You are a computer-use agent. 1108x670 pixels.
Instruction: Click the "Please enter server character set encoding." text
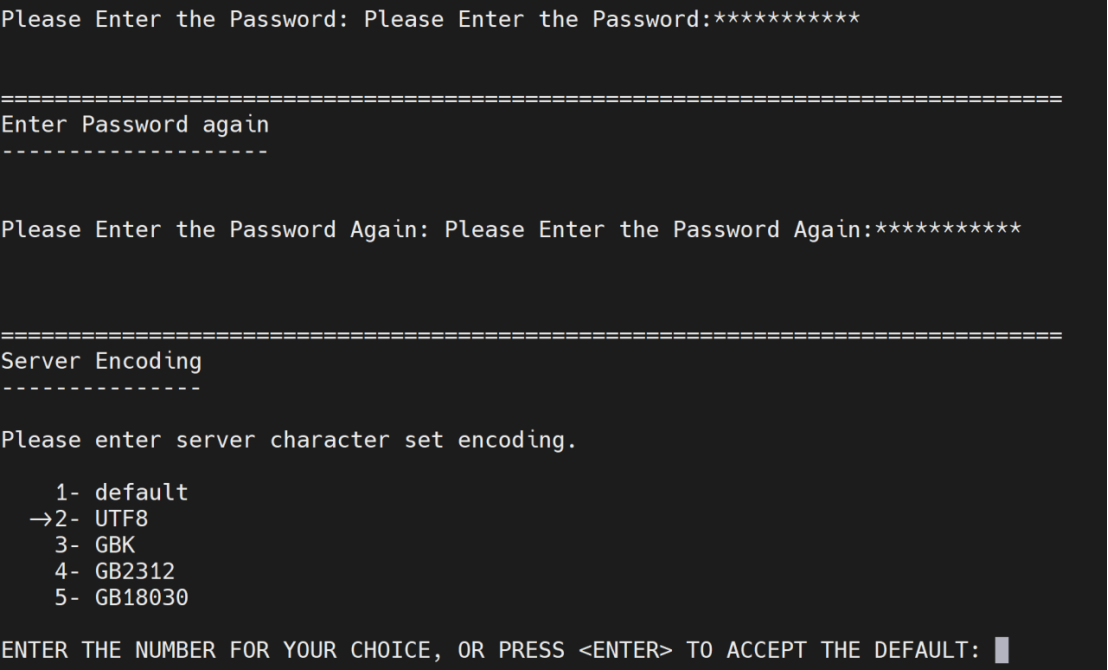pyautogui.click(x=289, y=439)
